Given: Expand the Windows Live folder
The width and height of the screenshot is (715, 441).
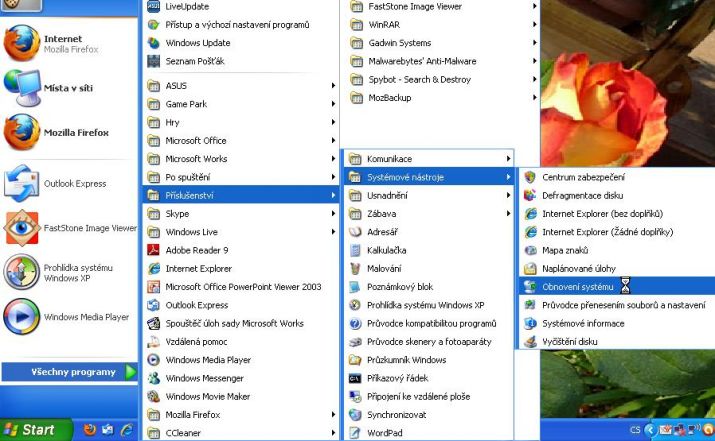Looking at the screenshot, I should [x=241, y=232].
